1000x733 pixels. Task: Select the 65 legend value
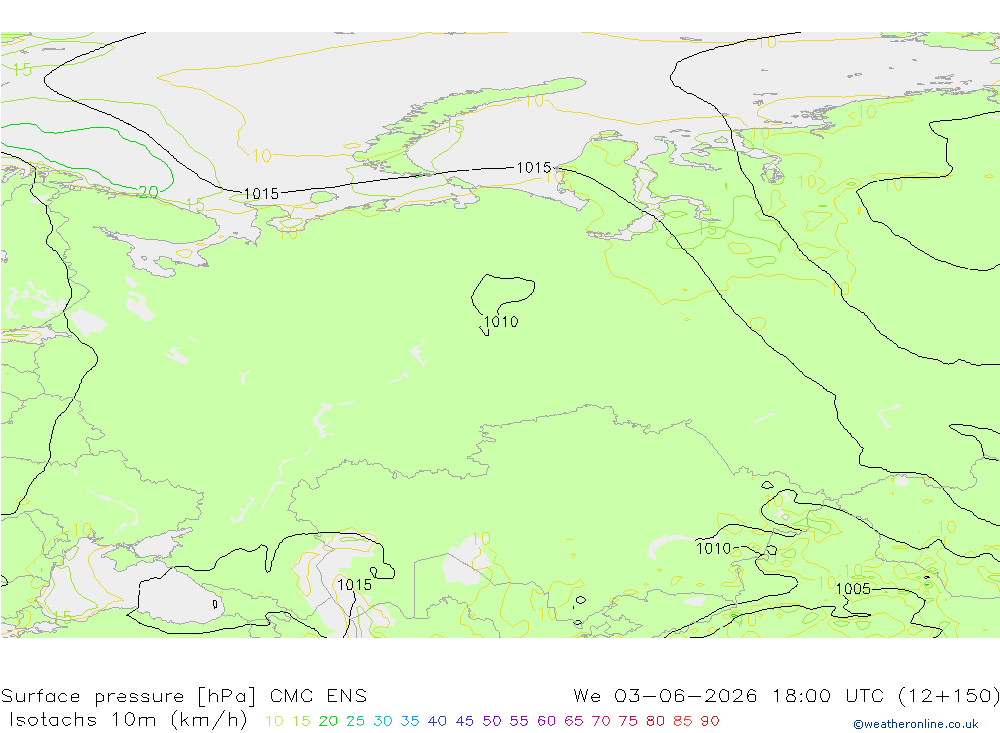point(573,721)
